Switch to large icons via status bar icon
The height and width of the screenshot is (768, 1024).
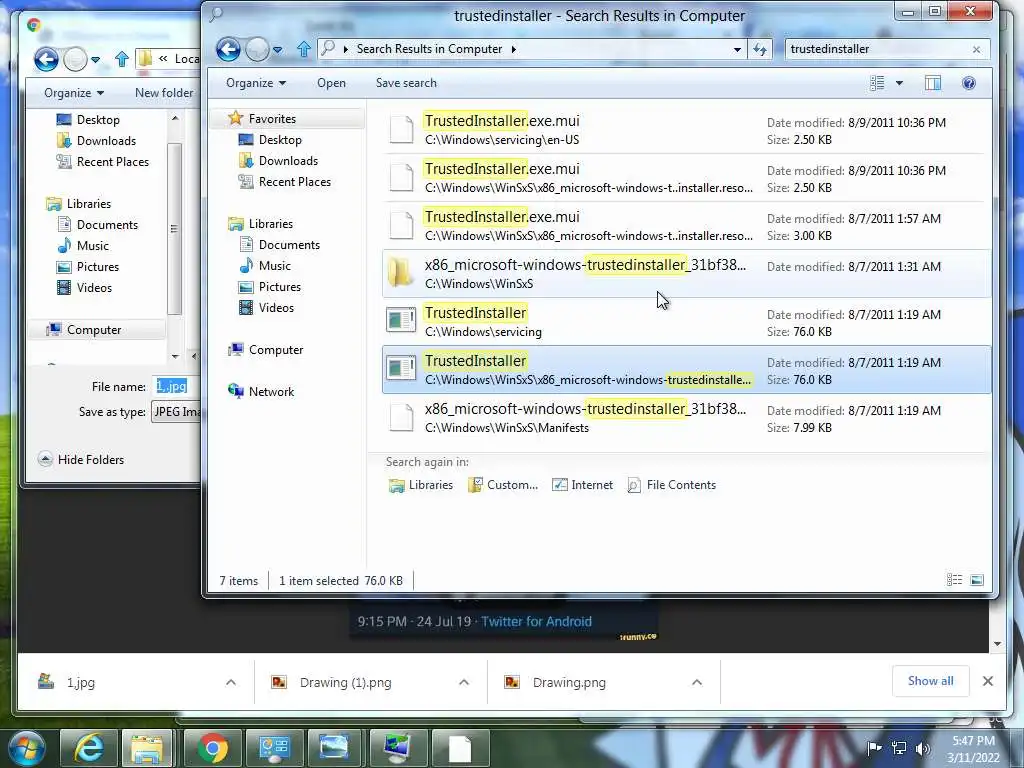pyautogui.click(x=977, y=580)
